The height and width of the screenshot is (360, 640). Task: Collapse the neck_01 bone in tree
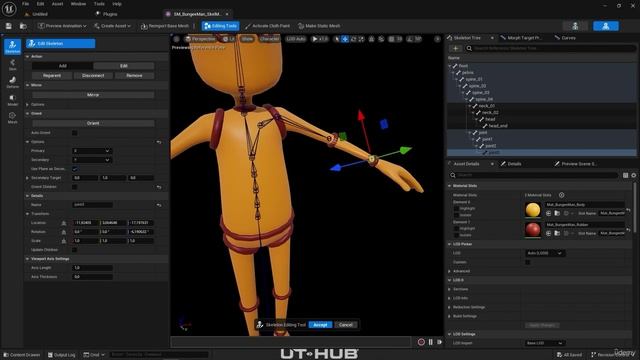coord(470,106)
